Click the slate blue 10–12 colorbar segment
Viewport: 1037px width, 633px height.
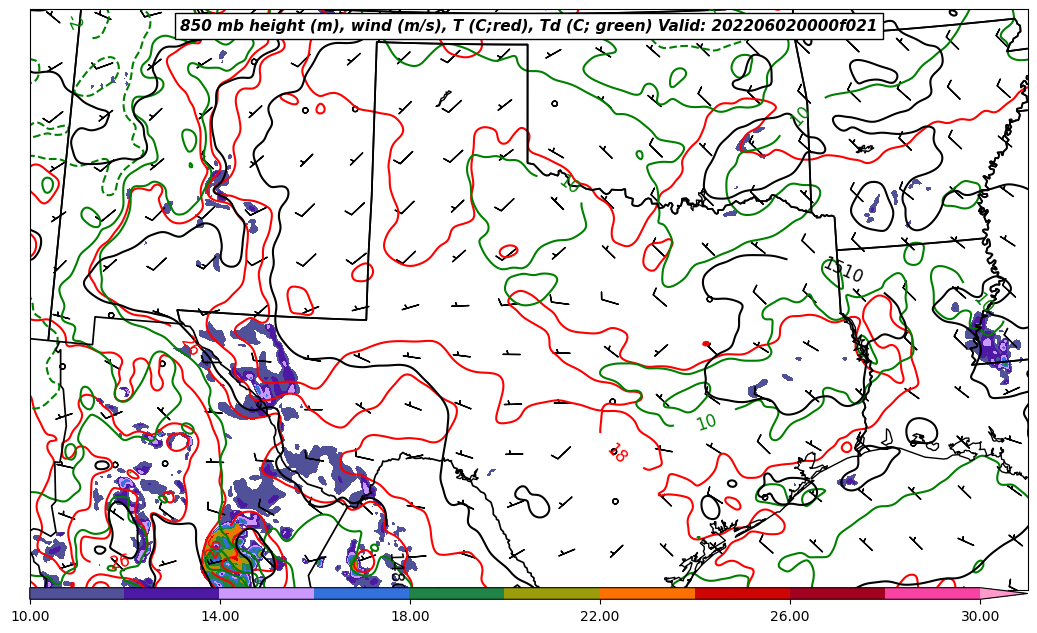click(77, 594)
